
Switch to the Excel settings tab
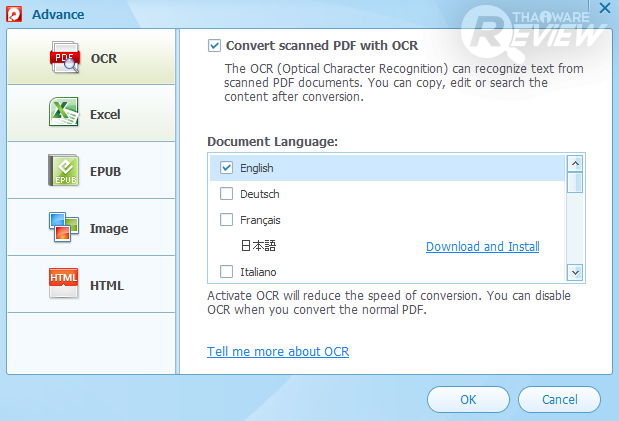[91, 113]
